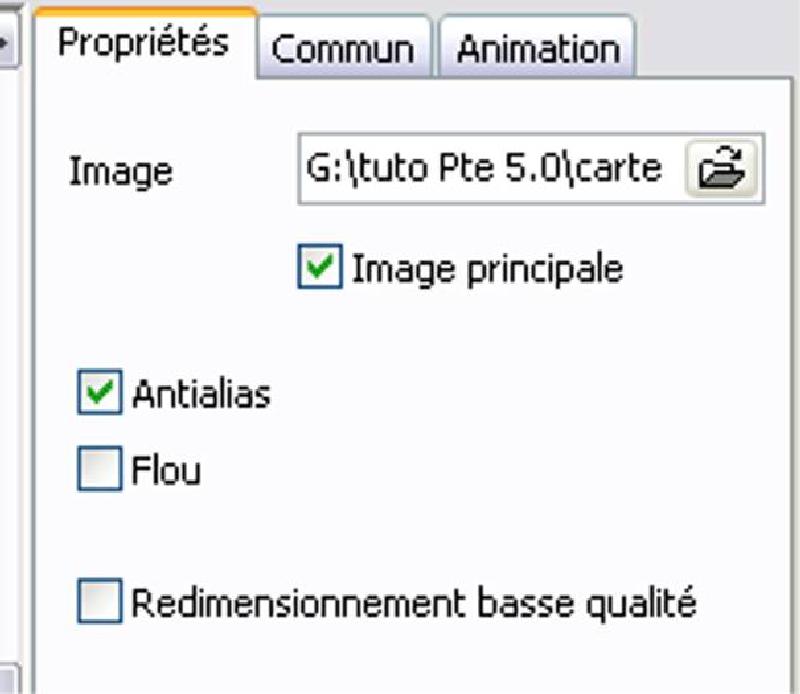Click the small arrow button at left edge
Screen dimensions: 800x694
(9, 38)
